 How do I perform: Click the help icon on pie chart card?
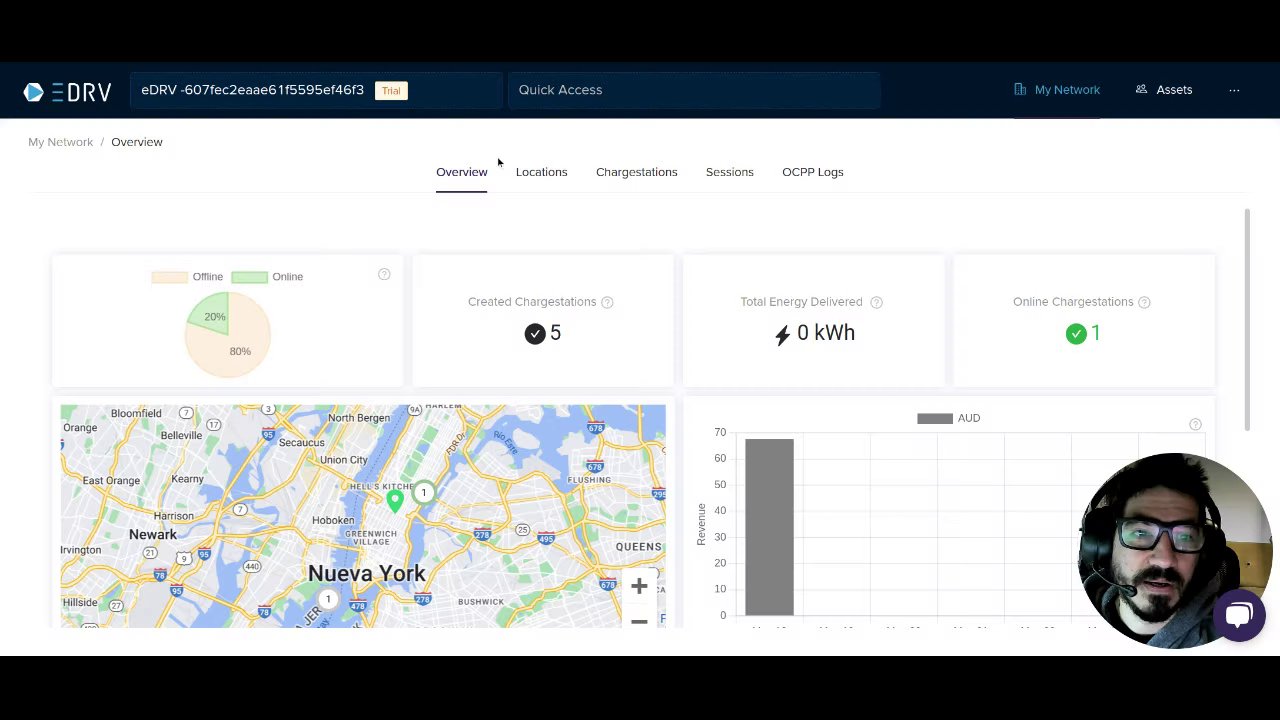384,274
